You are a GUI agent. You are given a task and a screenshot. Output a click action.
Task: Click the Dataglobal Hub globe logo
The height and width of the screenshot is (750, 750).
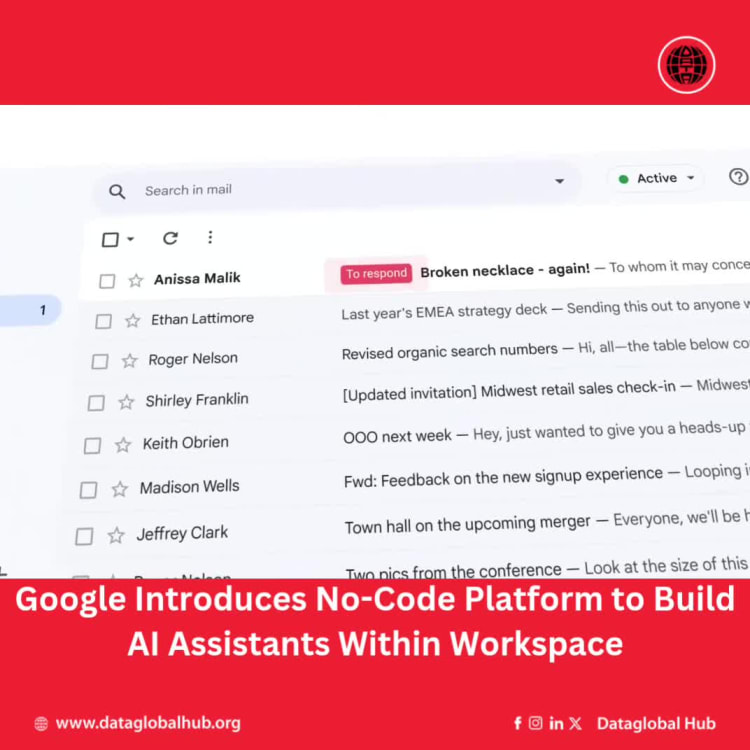tap(686, 65)
